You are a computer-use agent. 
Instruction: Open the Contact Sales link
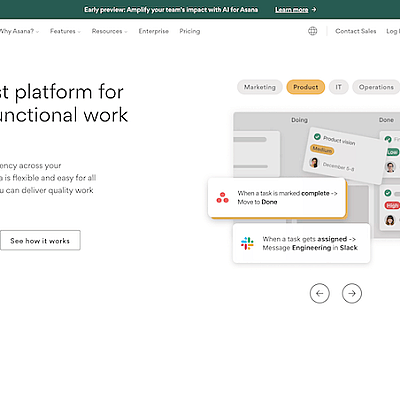coord(356,31)
